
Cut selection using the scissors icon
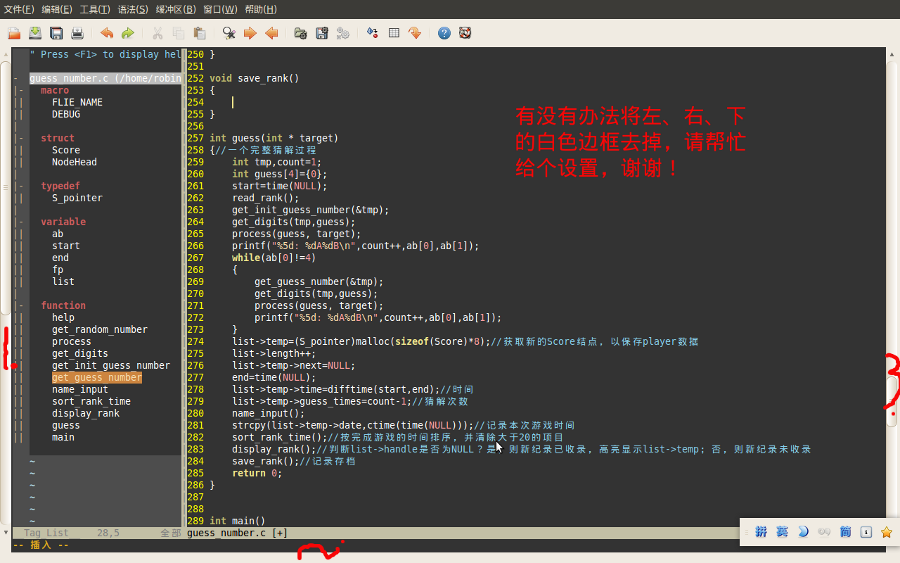click(157, 33)
